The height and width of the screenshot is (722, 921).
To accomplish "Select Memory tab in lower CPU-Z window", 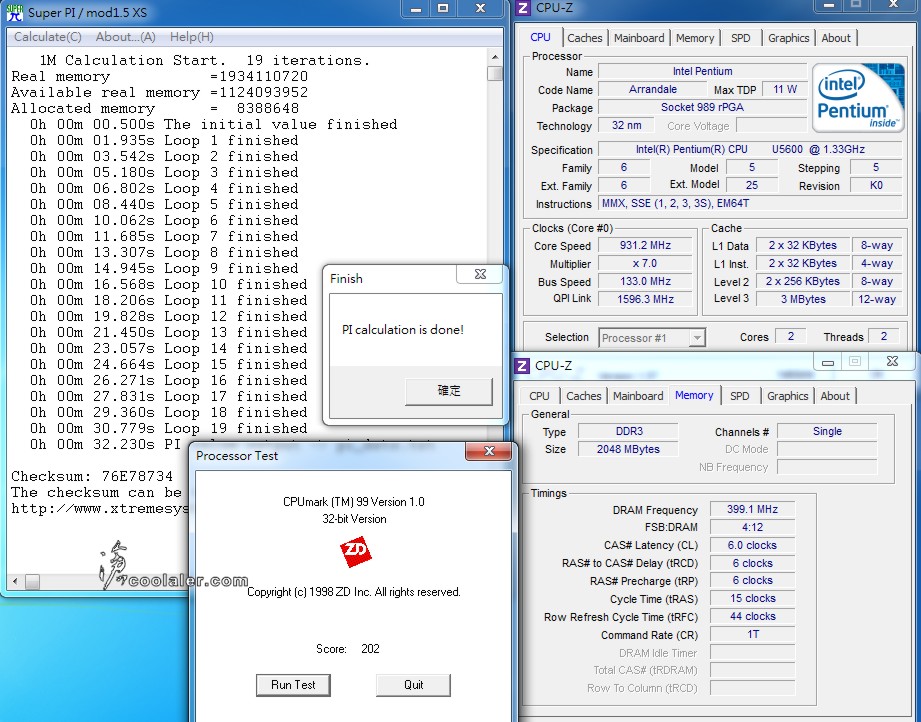I will click(x=694, y=395).
